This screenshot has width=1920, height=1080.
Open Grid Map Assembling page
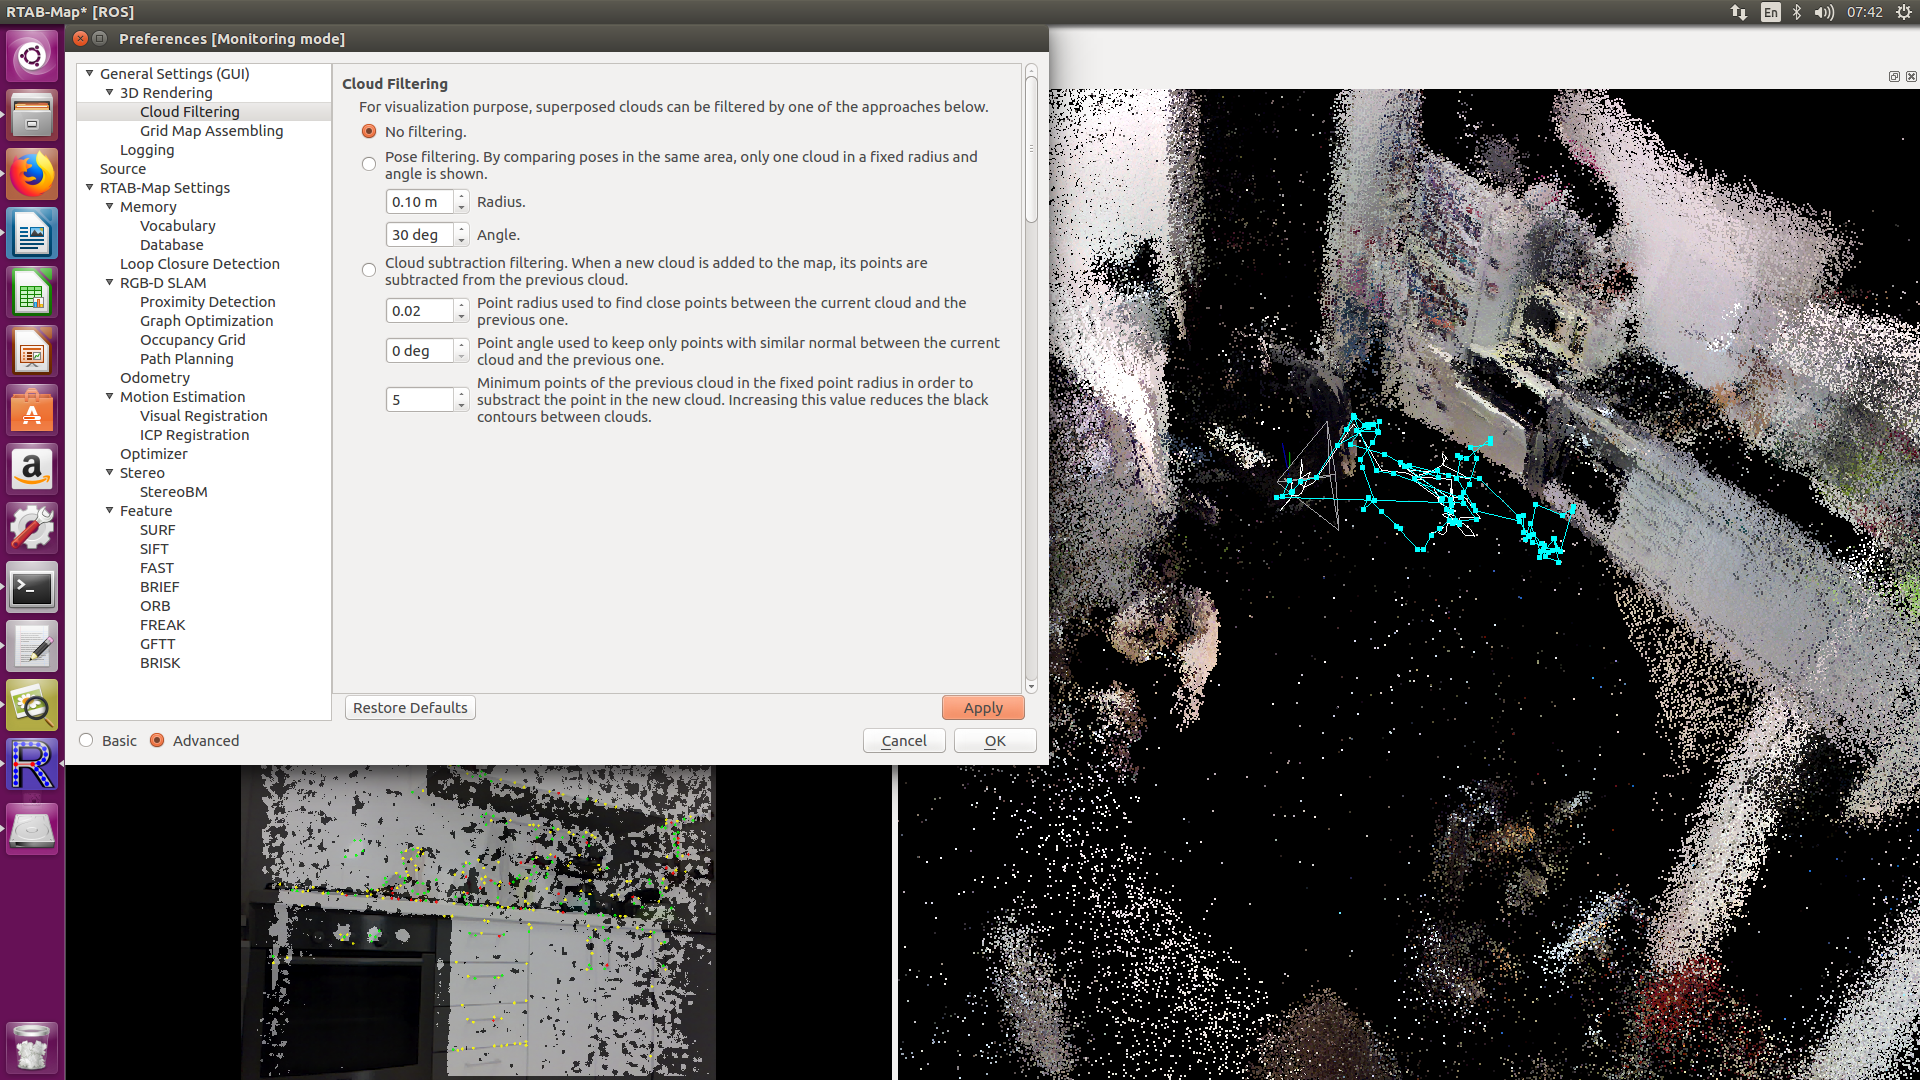point(211,131)
